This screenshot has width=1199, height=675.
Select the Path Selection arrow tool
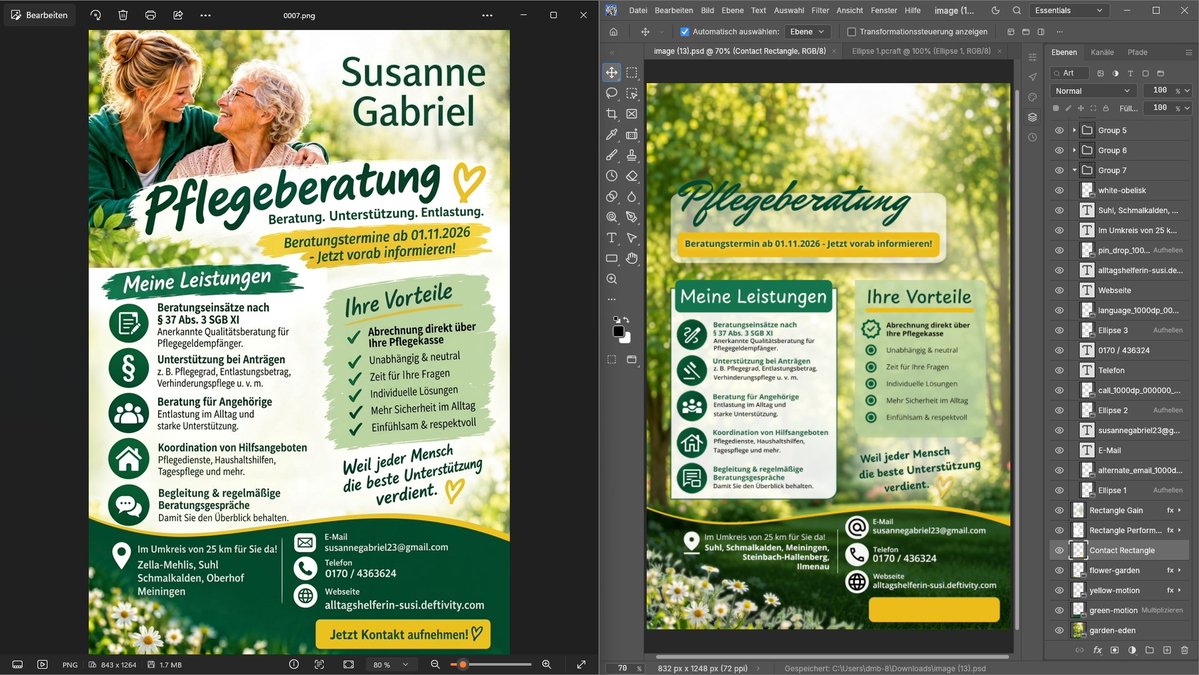pos(632,238)
